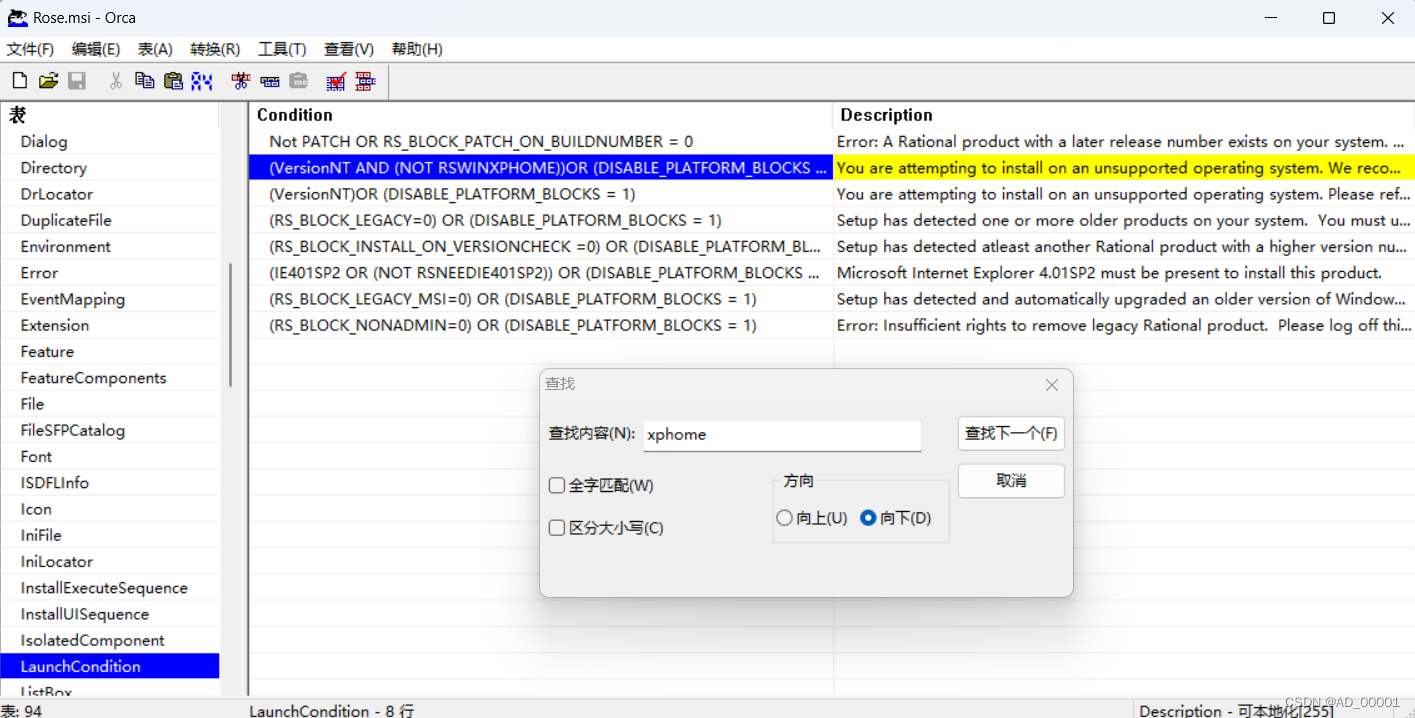Select the RSWINXPHOME condition cell
1415x718 pixels.
point(540,168)
